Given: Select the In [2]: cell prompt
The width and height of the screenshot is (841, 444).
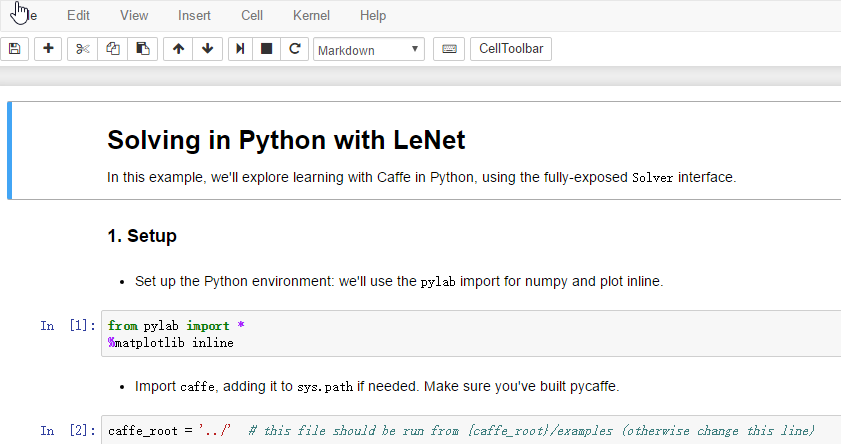Looking at the screenshot, I should click(x=68, y=431).
